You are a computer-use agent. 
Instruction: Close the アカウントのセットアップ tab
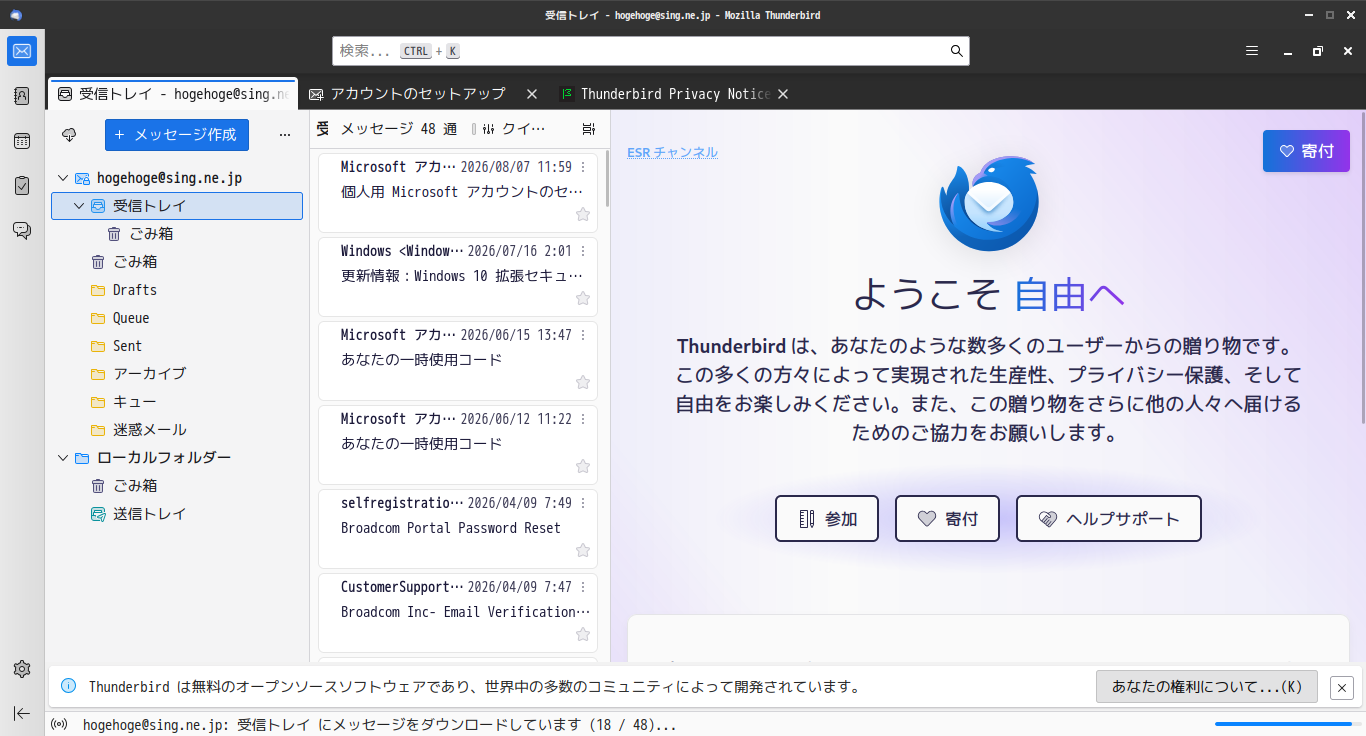532,94
